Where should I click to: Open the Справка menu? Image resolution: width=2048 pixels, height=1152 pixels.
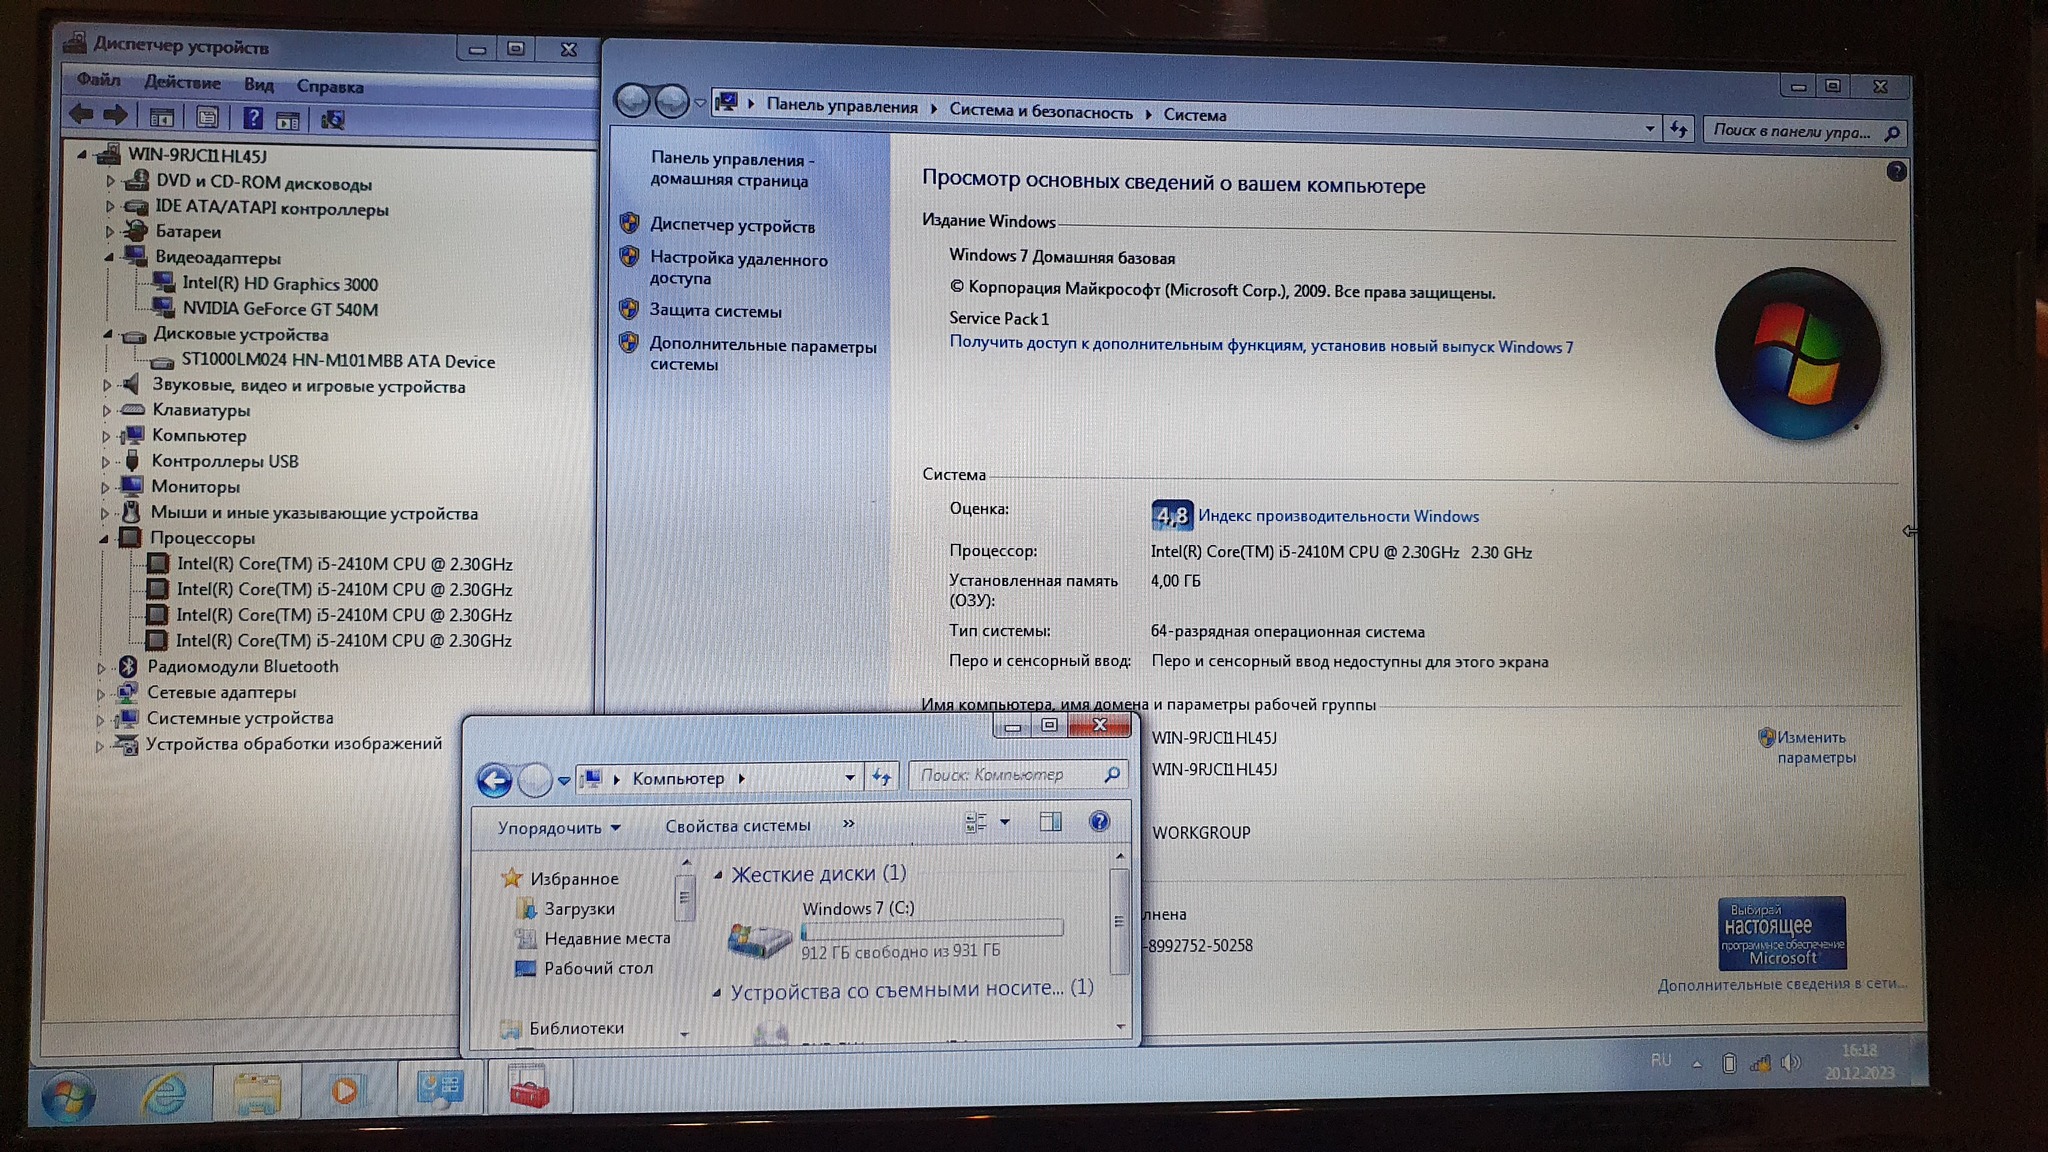[x=329, y=87]
